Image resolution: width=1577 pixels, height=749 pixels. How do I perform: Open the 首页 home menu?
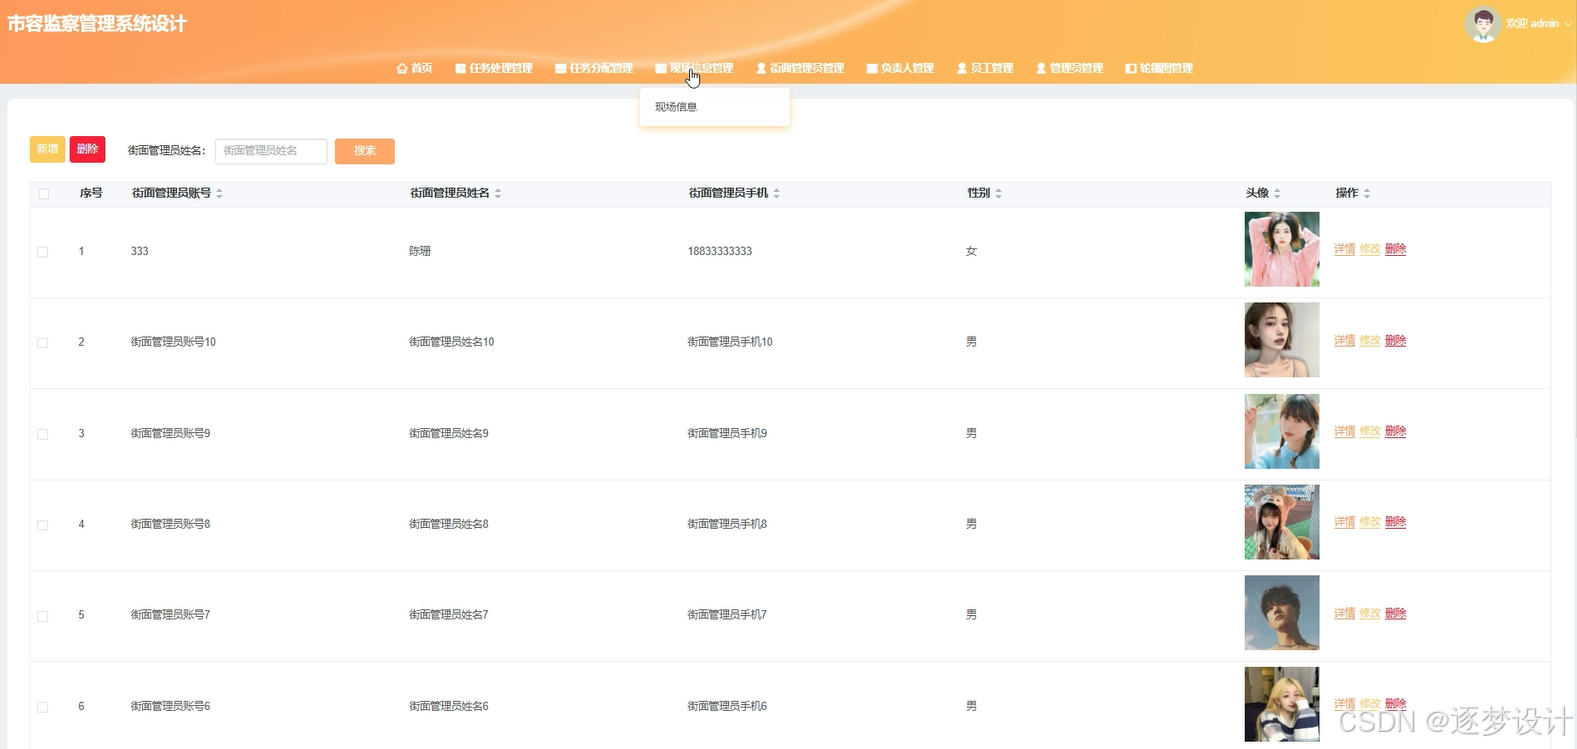click(x=414, y=68)
